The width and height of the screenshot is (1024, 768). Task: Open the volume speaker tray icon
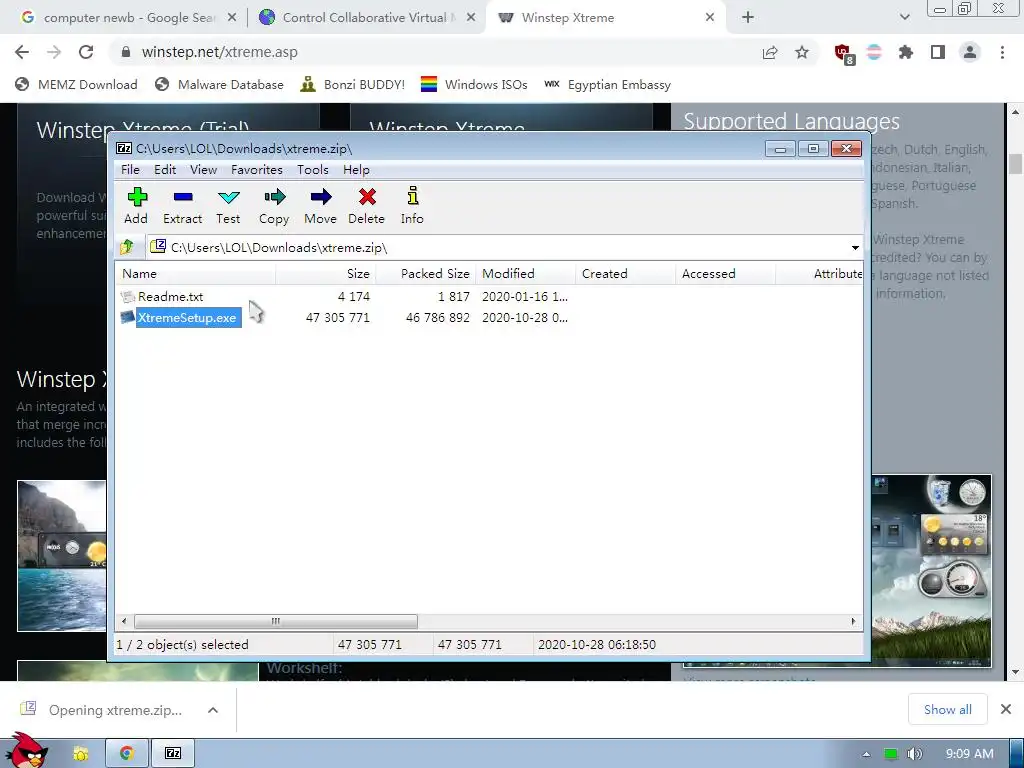click(915, 754)
